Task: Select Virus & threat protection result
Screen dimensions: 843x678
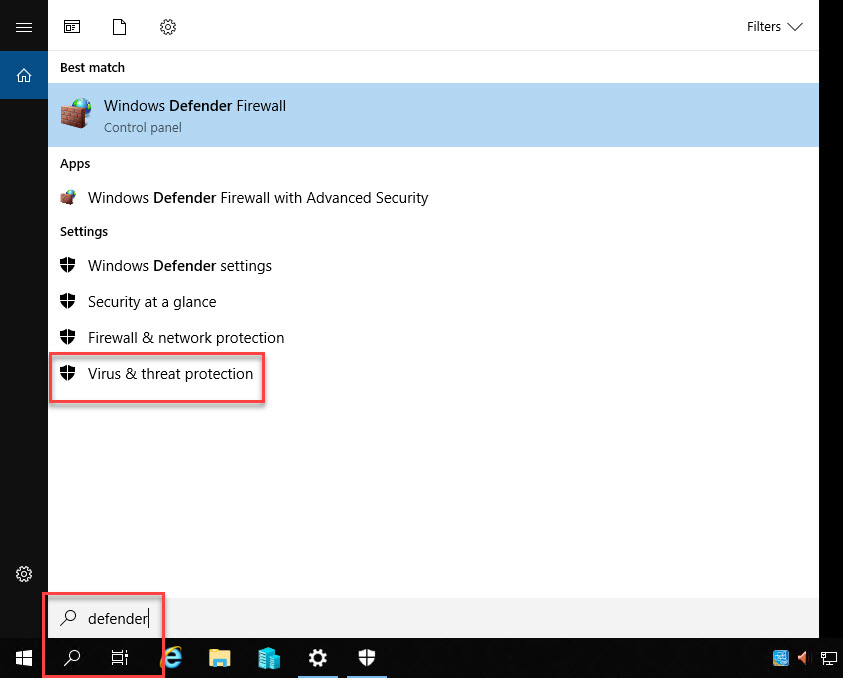Action: coord(170,374)
